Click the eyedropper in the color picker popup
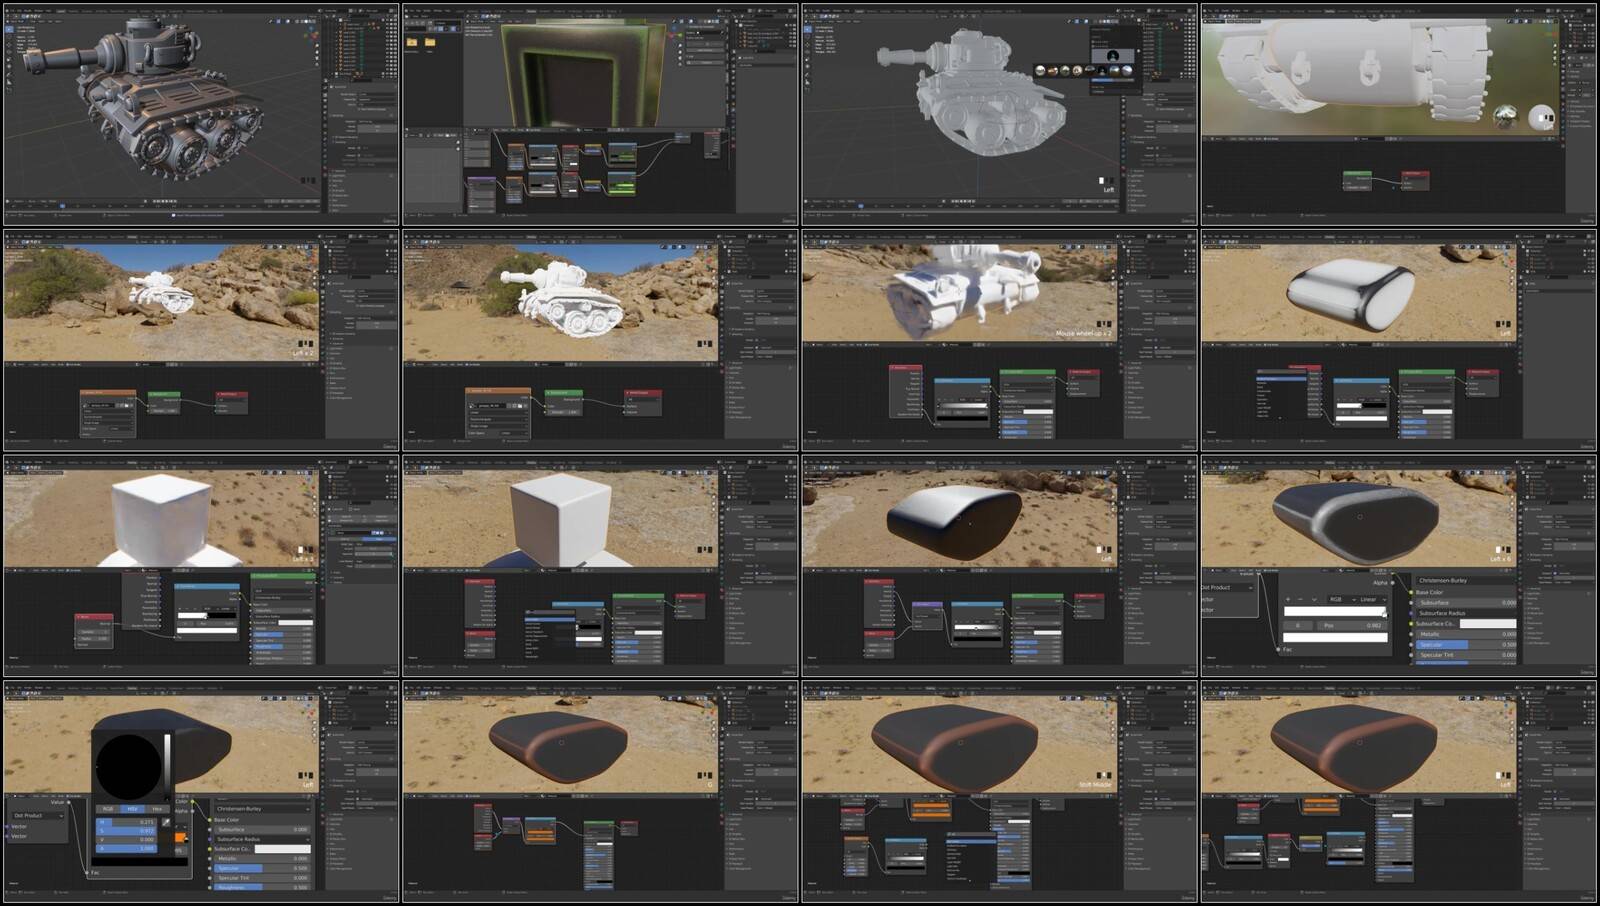The image size is (1600, 906). coord(167,822)
